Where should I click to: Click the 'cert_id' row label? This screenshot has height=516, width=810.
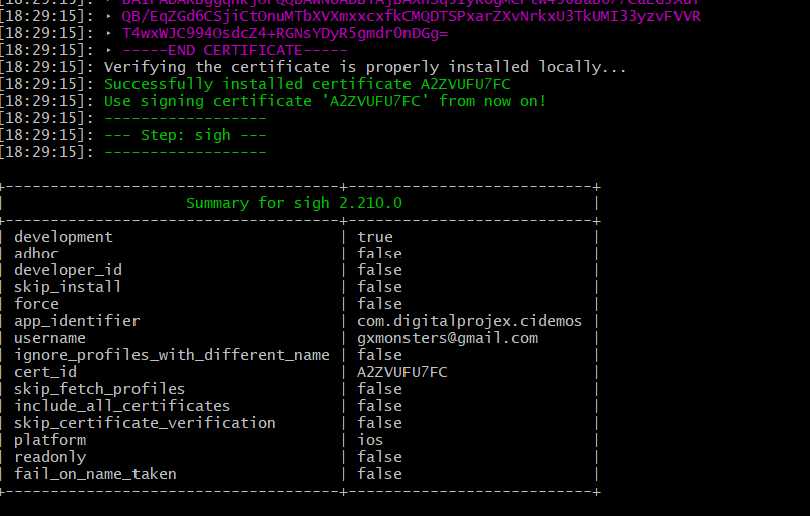pos(45,372)
